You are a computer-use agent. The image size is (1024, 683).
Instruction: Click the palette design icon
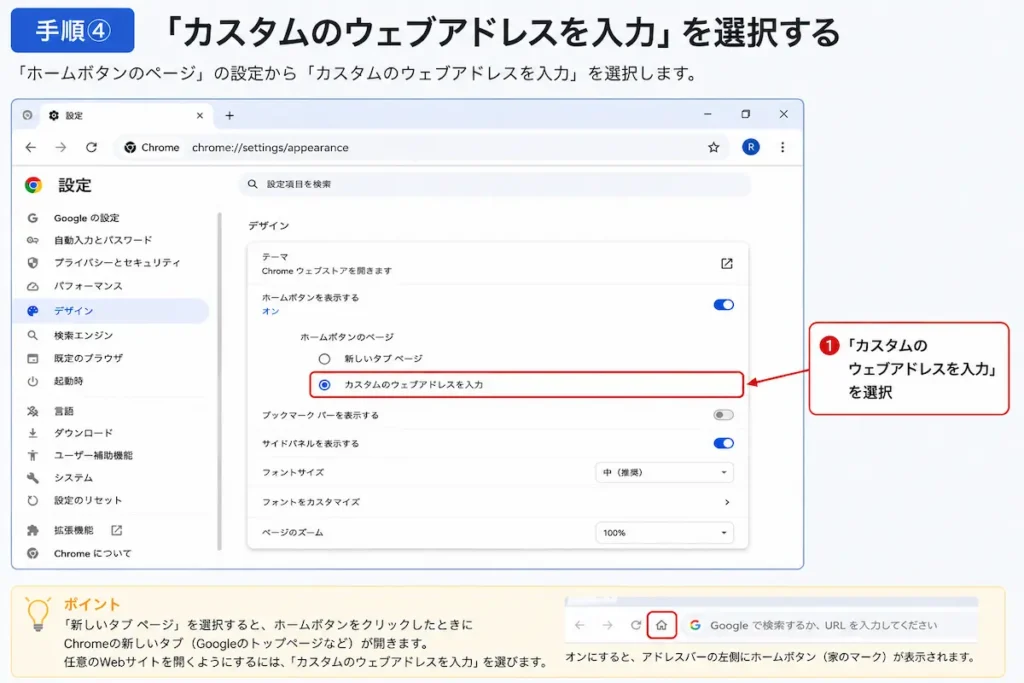coord(33,311)
